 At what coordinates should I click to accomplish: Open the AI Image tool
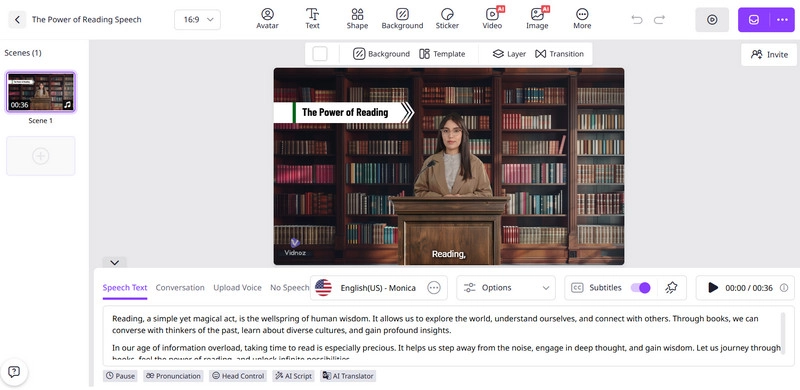537,19
